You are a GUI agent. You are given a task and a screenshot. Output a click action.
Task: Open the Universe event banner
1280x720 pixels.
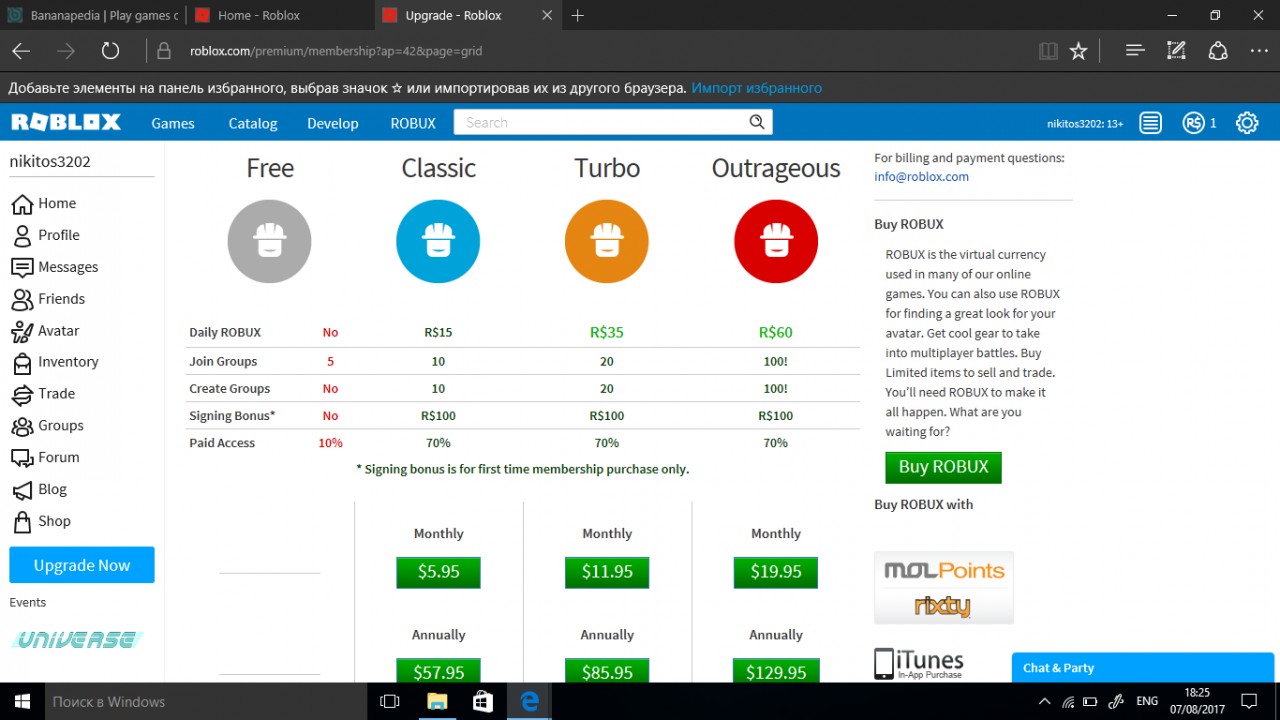tap(77, 639)
